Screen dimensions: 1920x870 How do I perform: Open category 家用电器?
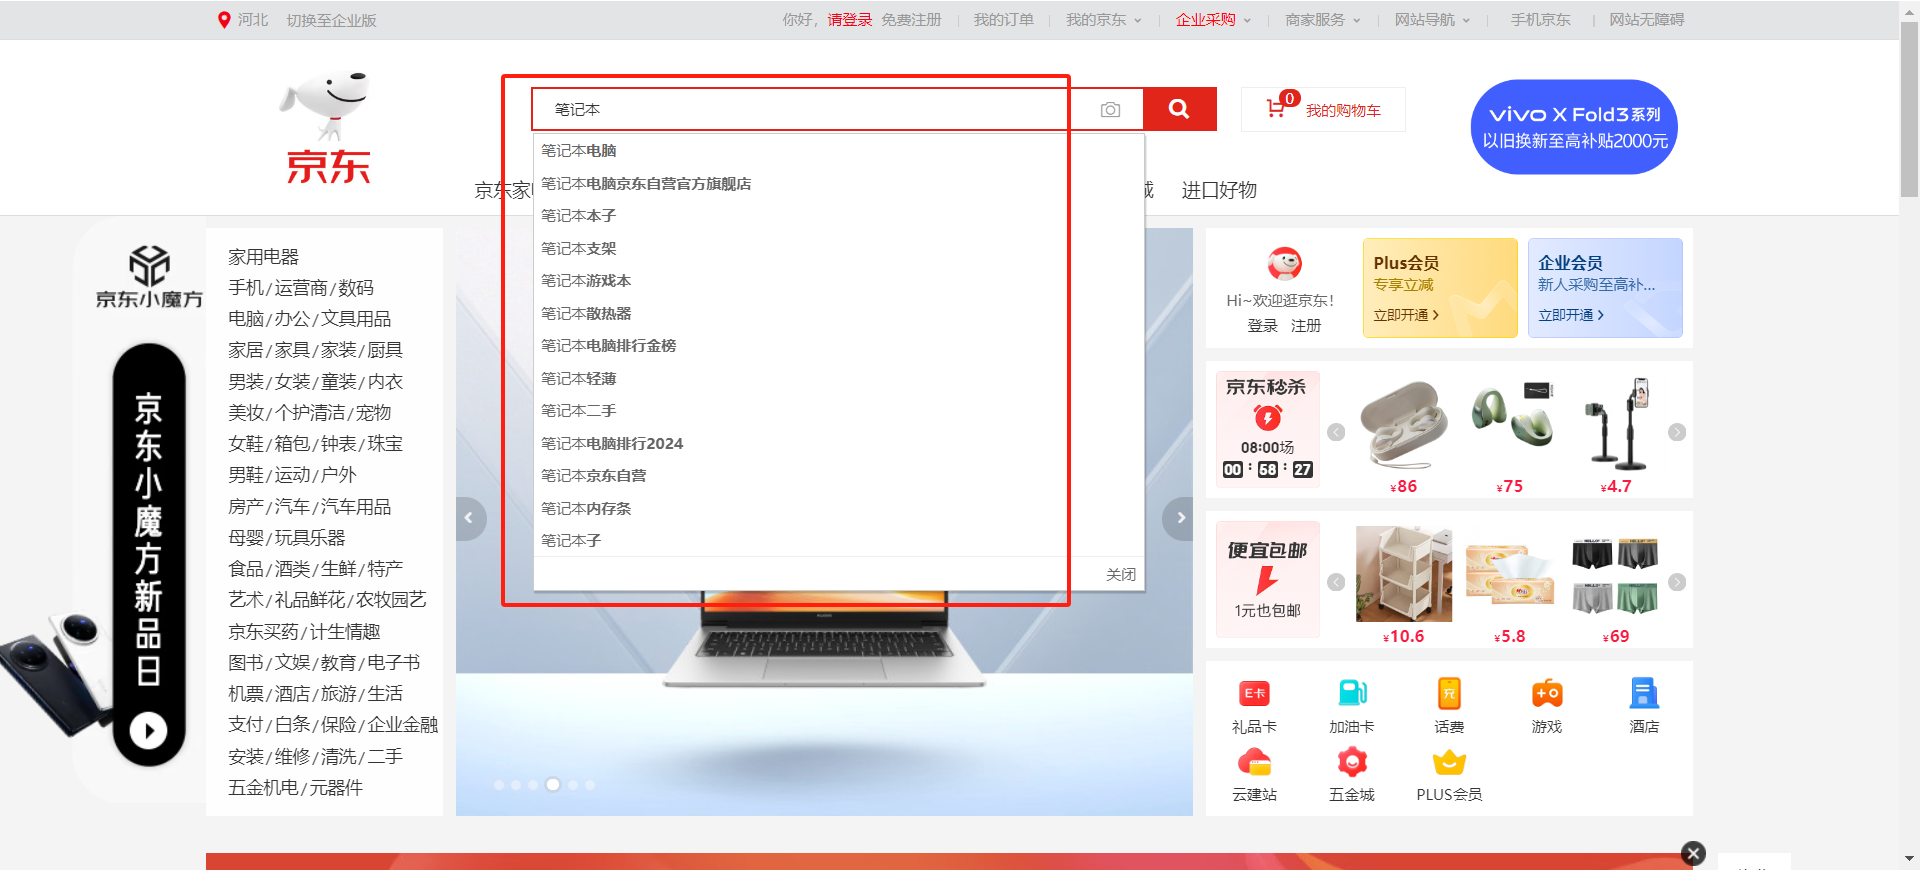tap(263, 257)
